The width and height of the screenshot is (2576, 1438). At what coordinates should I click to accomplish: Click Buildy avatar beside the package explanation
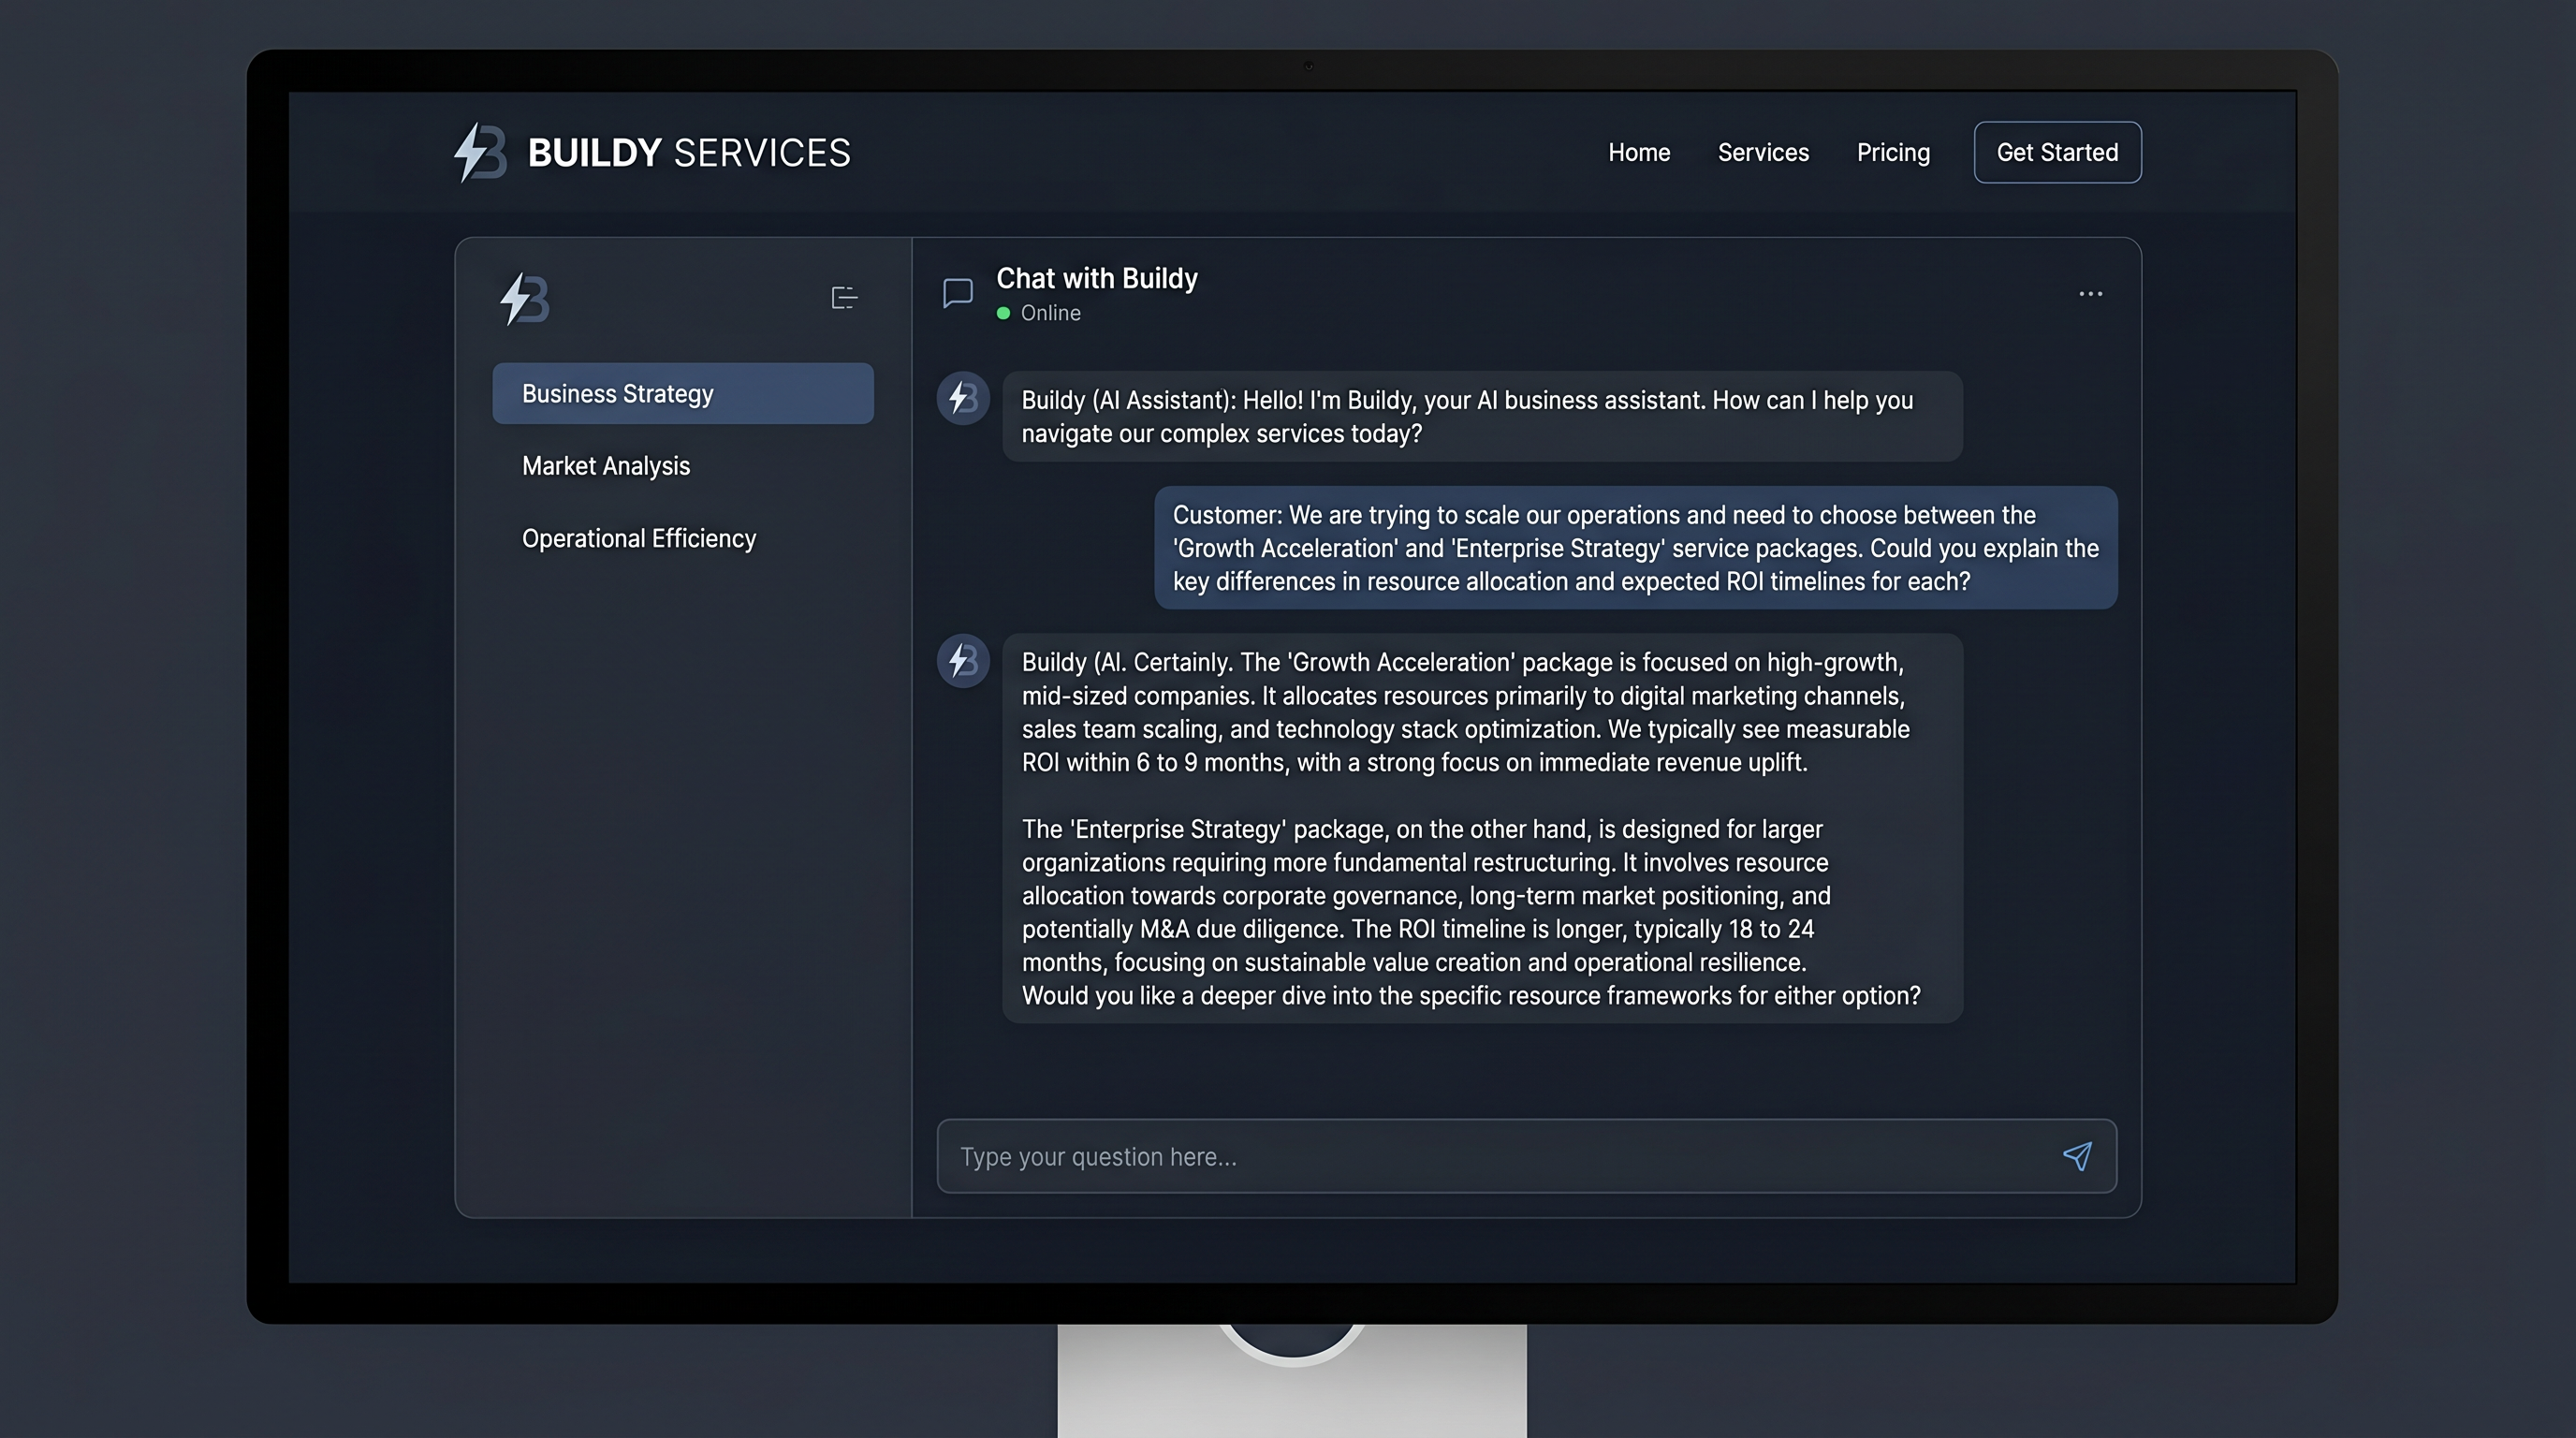click(x=963, y=660)
